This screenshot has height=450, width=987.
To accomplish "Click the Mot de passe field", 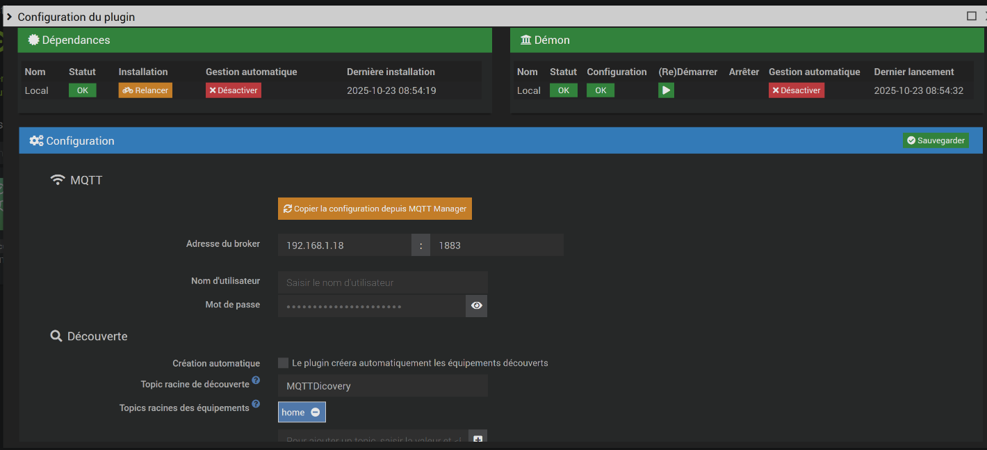I will pyautogui.click(x=371, y=306).
